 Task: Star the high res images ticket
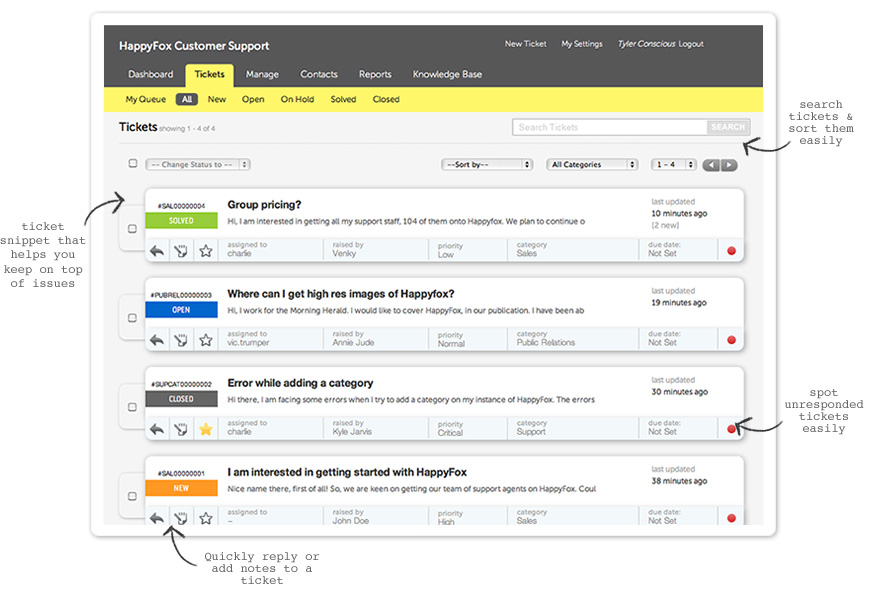click(x=206, y=340)
